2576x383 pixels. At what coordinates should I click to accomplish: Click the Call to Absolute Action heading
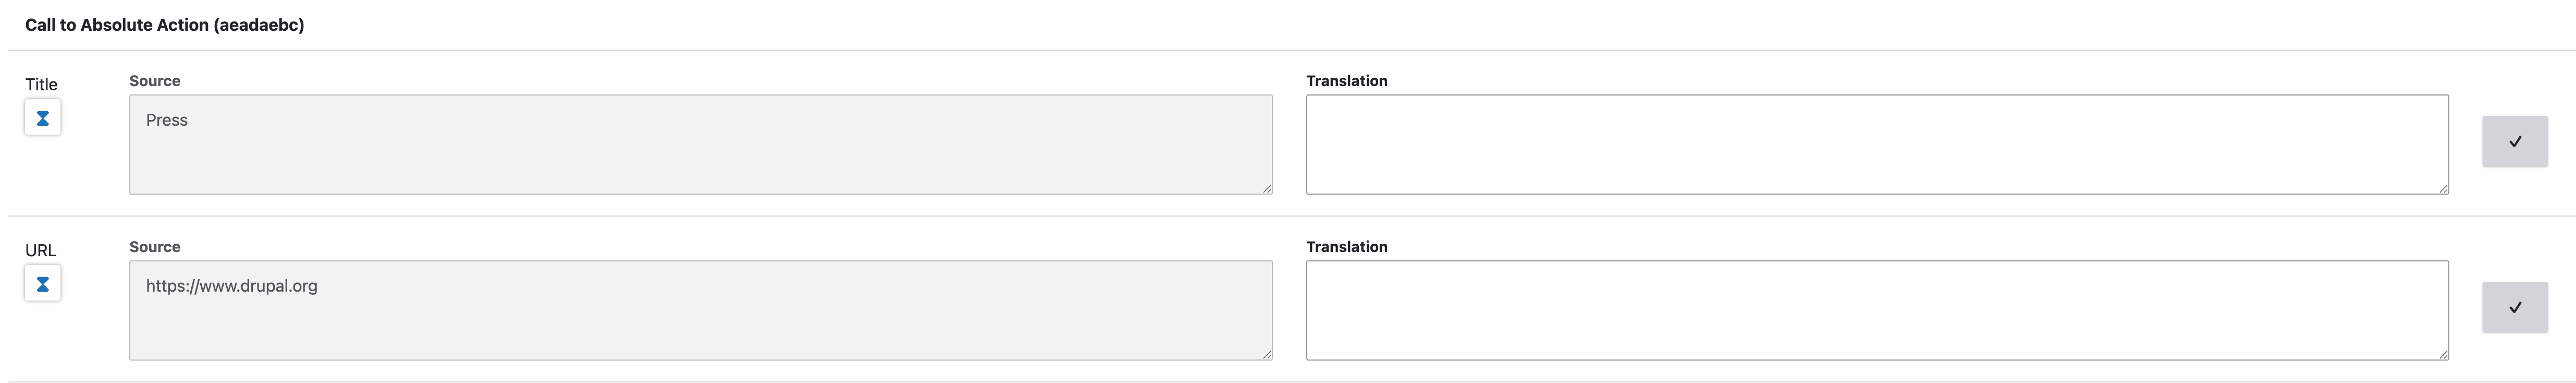pos(117,25)
